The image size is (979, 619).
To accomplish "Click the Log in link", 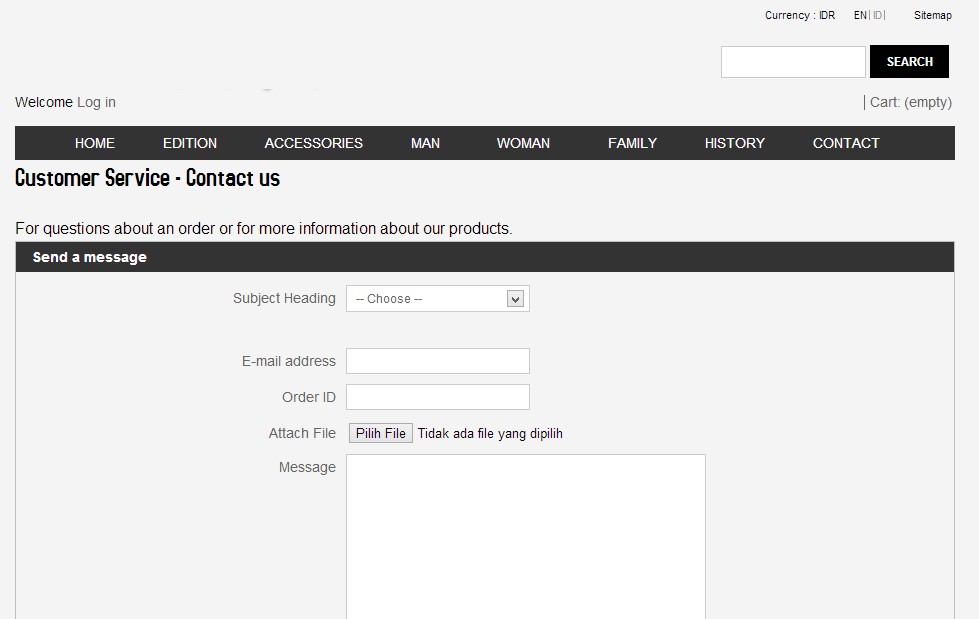I will [x=96, y=102].
